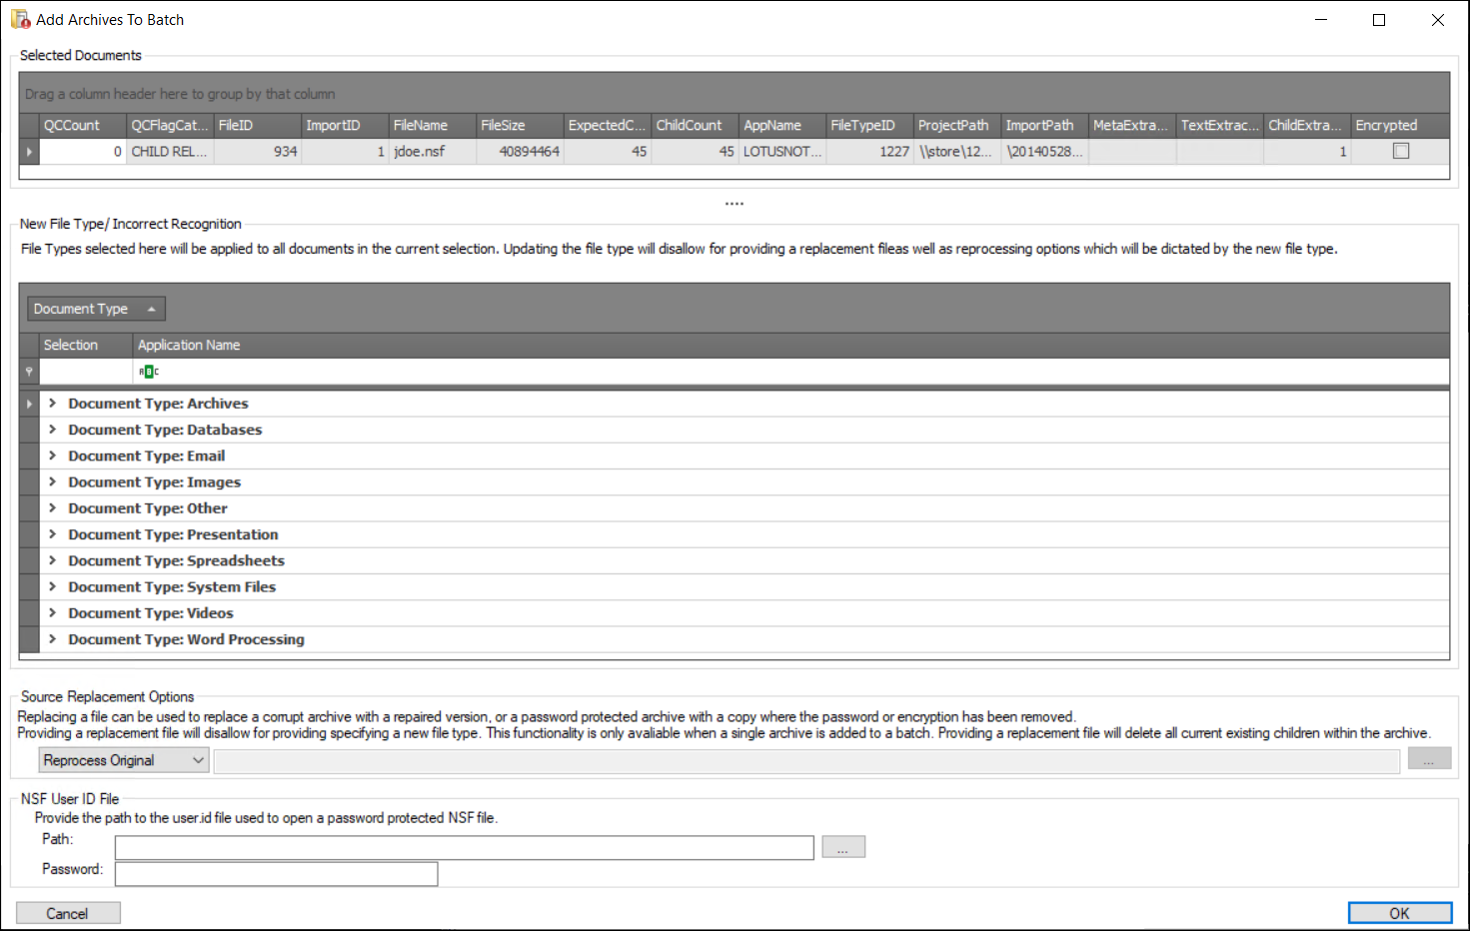1470x931 pixels.
Task: Click the 1227 FileTypeID cell
Action: point(870,151)
